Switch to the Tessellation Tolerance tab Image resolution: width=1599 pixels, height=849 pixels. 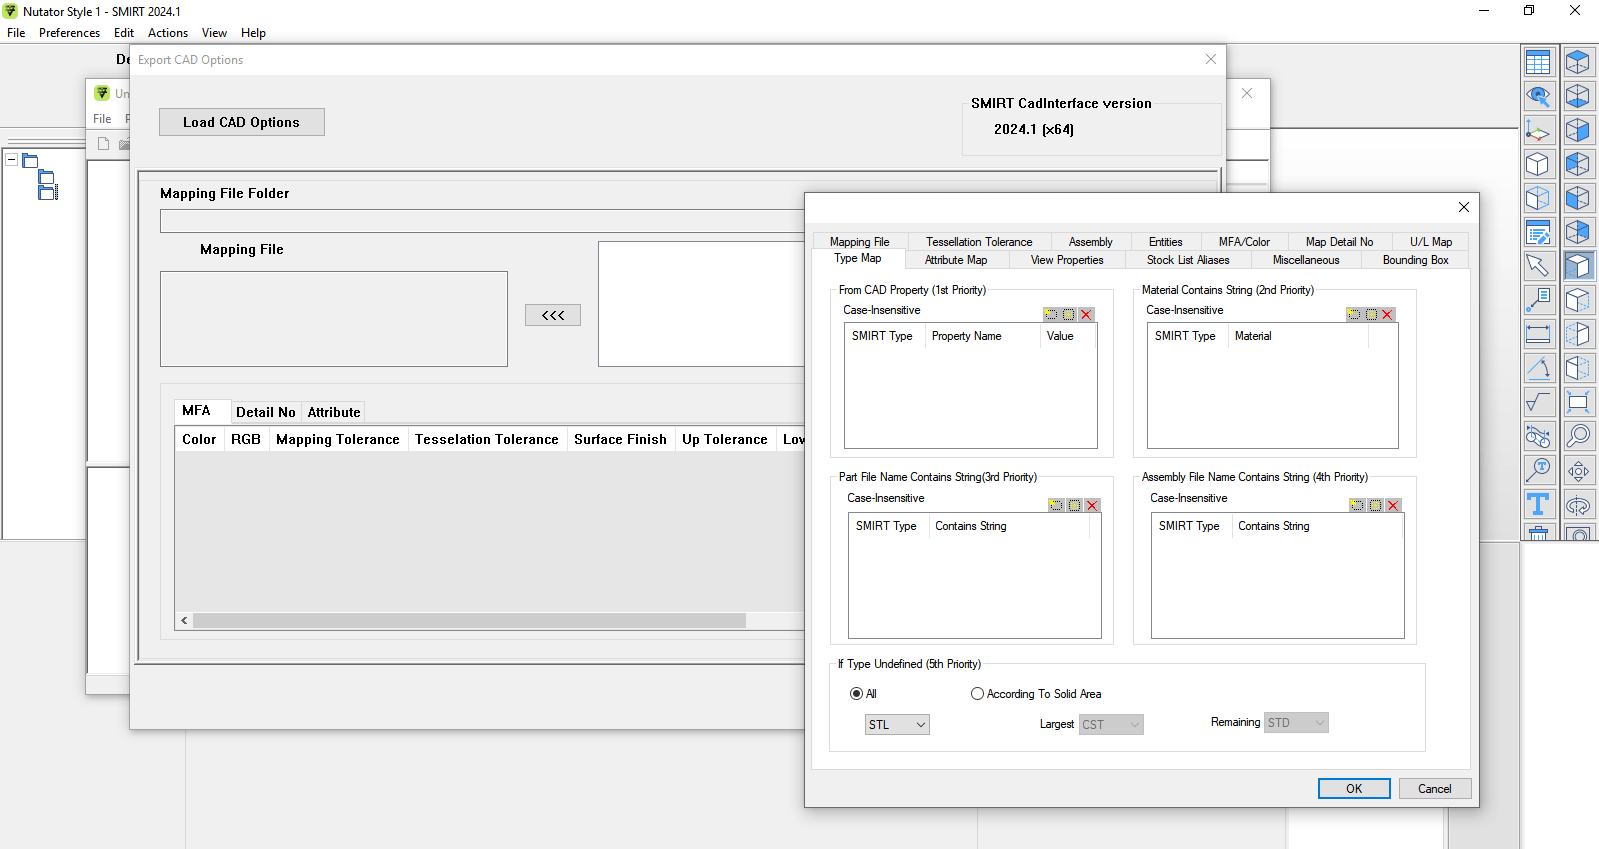[978, 242]
